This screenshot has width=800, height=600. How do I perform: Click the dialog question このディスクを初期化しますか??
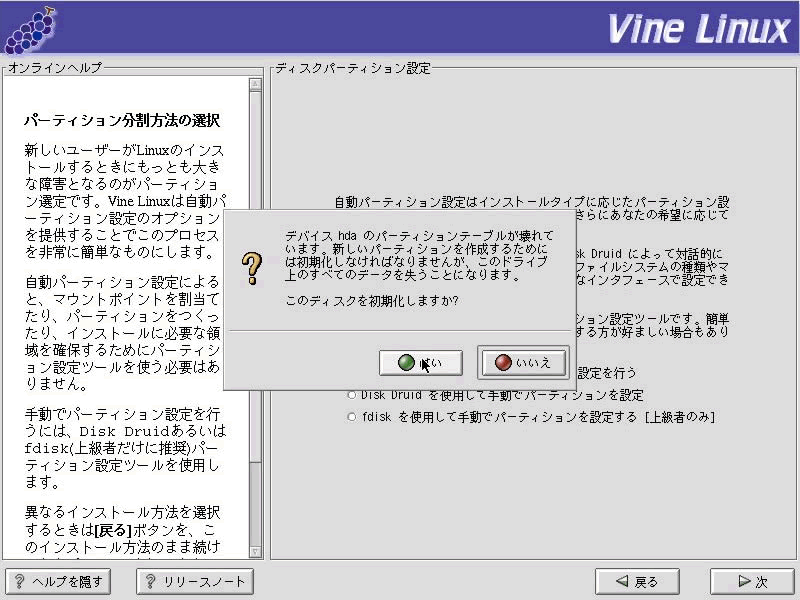[372, 301]
